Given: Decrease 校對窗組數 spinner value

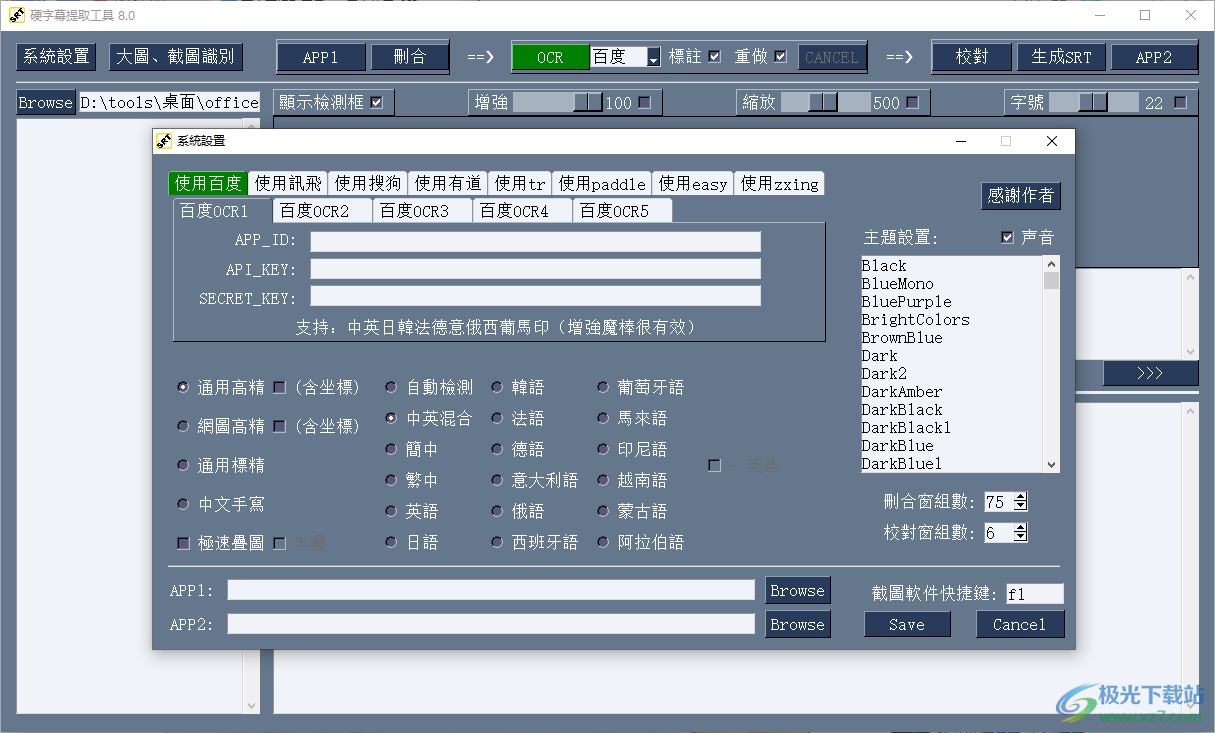Looking at the screenshot, I should click(x=1020, y=537).
